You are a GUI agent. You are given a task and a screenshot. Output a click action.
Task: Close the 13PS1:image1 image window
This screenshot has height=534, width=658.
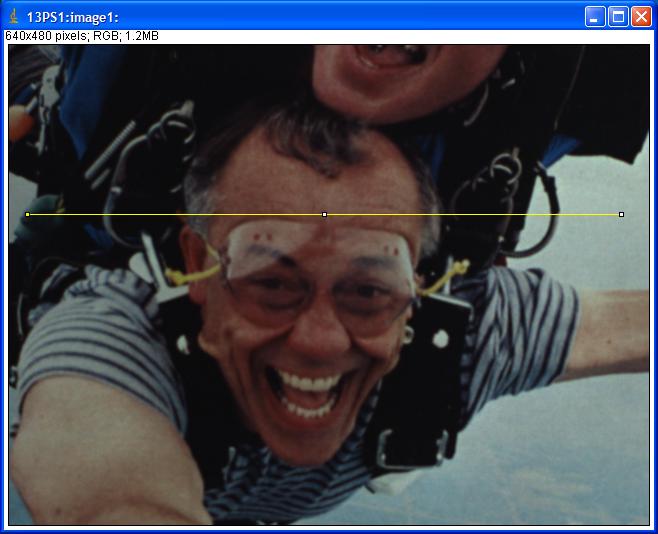coord(641,16)
